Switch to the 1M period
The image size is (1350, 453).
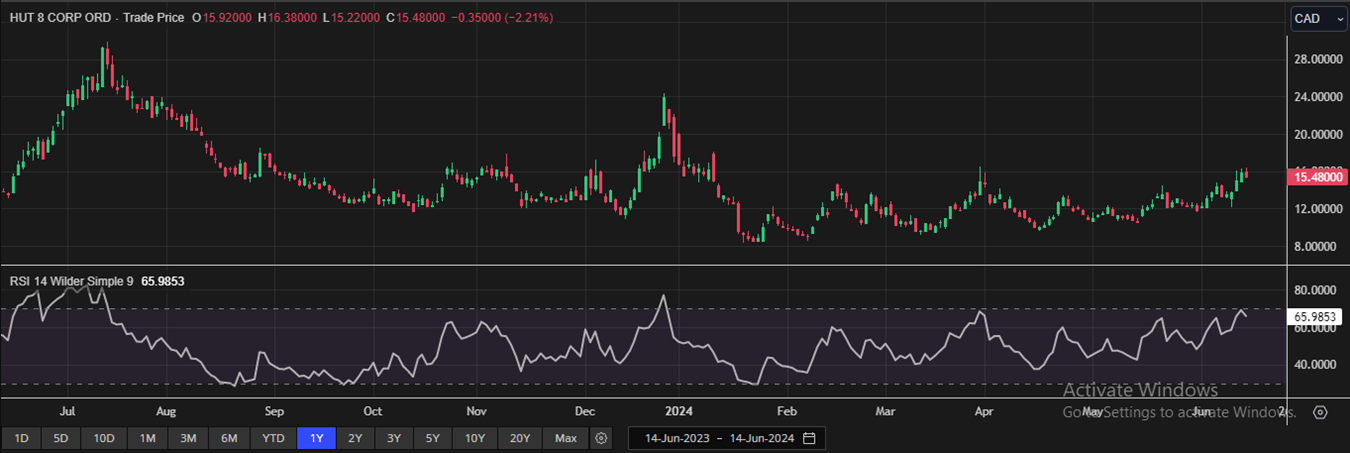pyautogui.click(x=147, y=438)
